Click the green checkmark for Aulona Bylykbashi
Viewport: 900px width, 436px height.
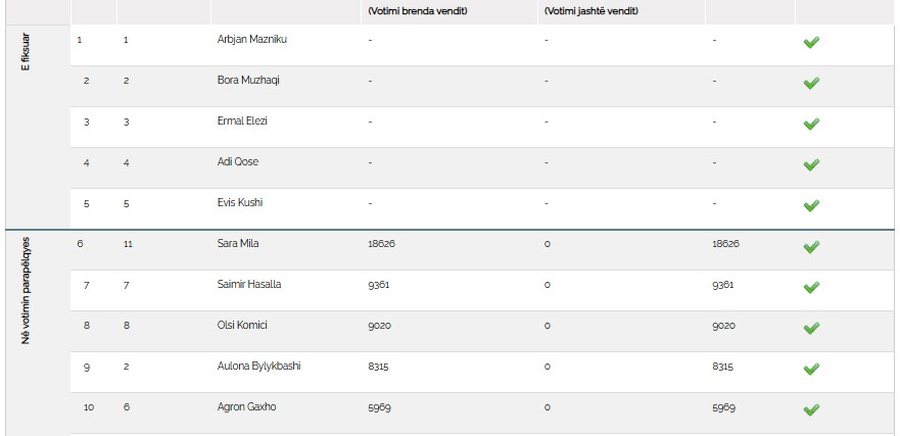pyautogui.click(x=811, y=369)
